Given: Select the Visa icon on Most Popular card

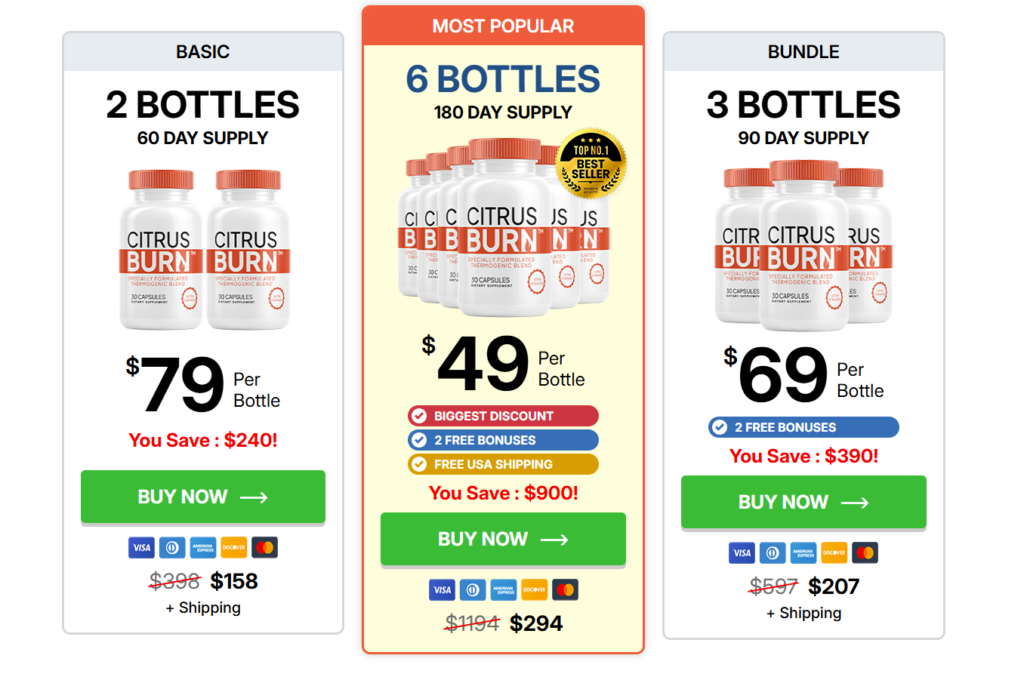Looking at the screenshot, I should [x=441, y=589].
